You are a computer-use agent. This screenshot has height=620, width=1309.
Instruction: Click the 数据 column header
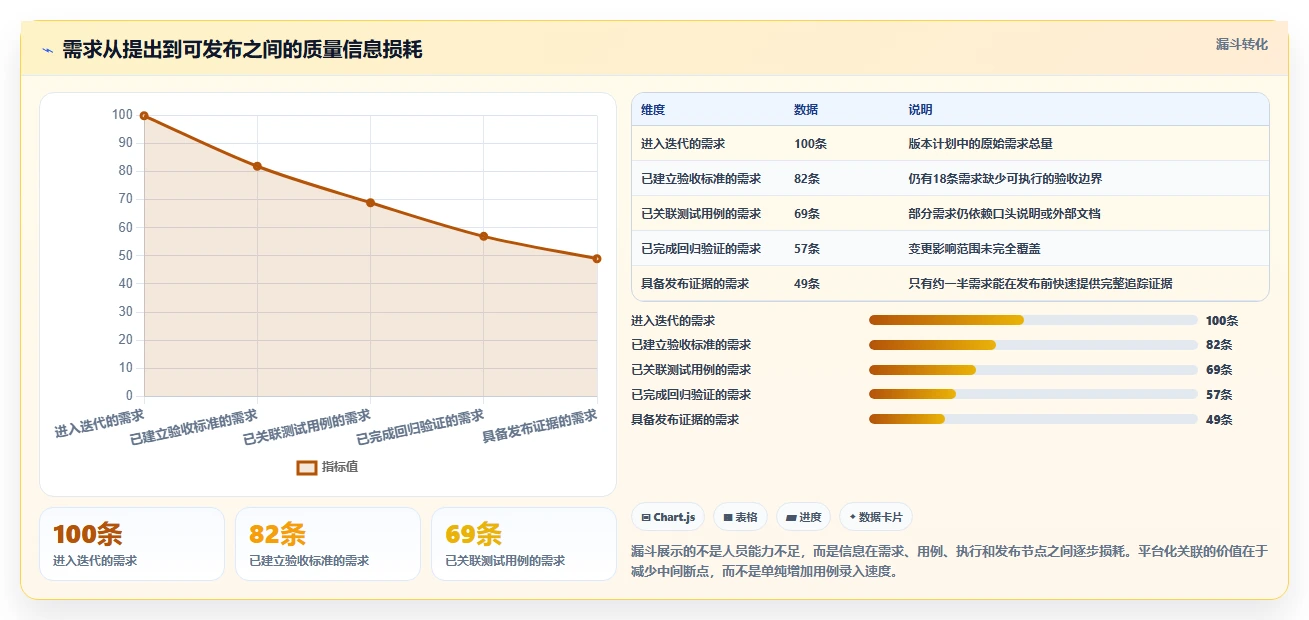tap(806, 110)
